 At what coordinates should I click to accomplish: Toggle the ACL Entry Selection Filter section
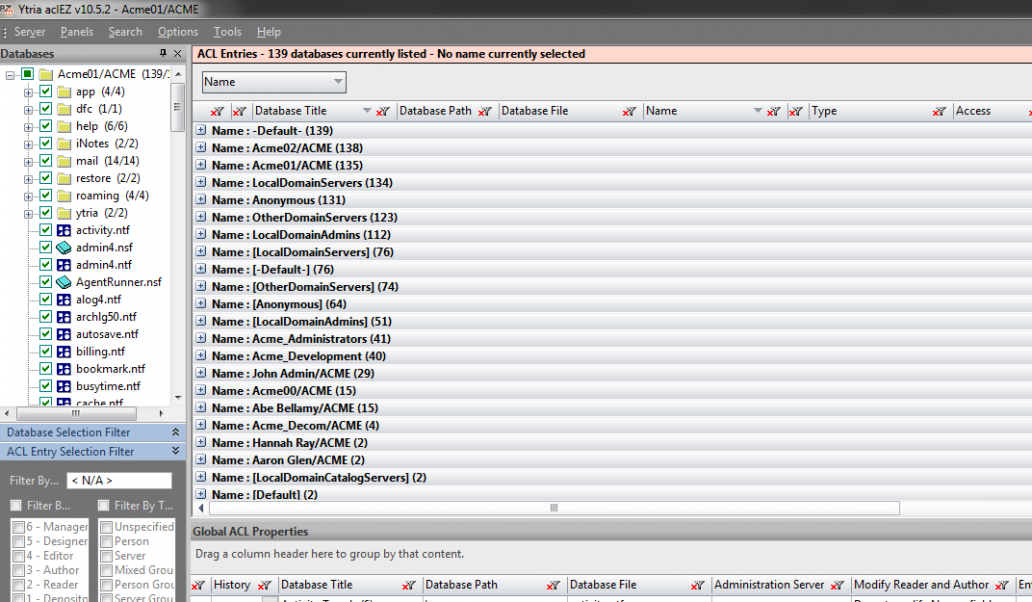[175, 451]
